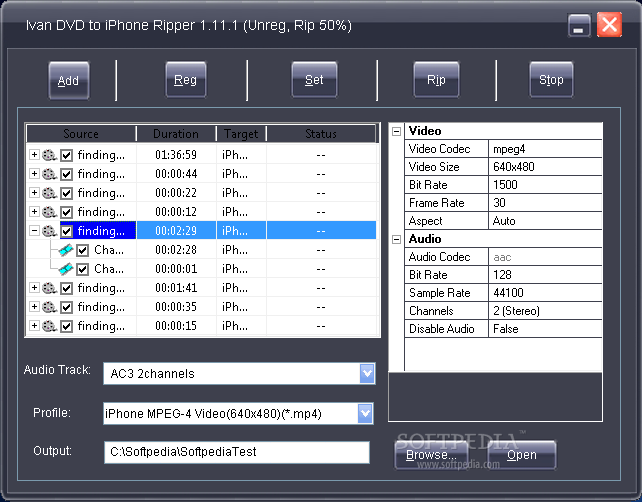Open settings with the Set button

pos(314,79)
